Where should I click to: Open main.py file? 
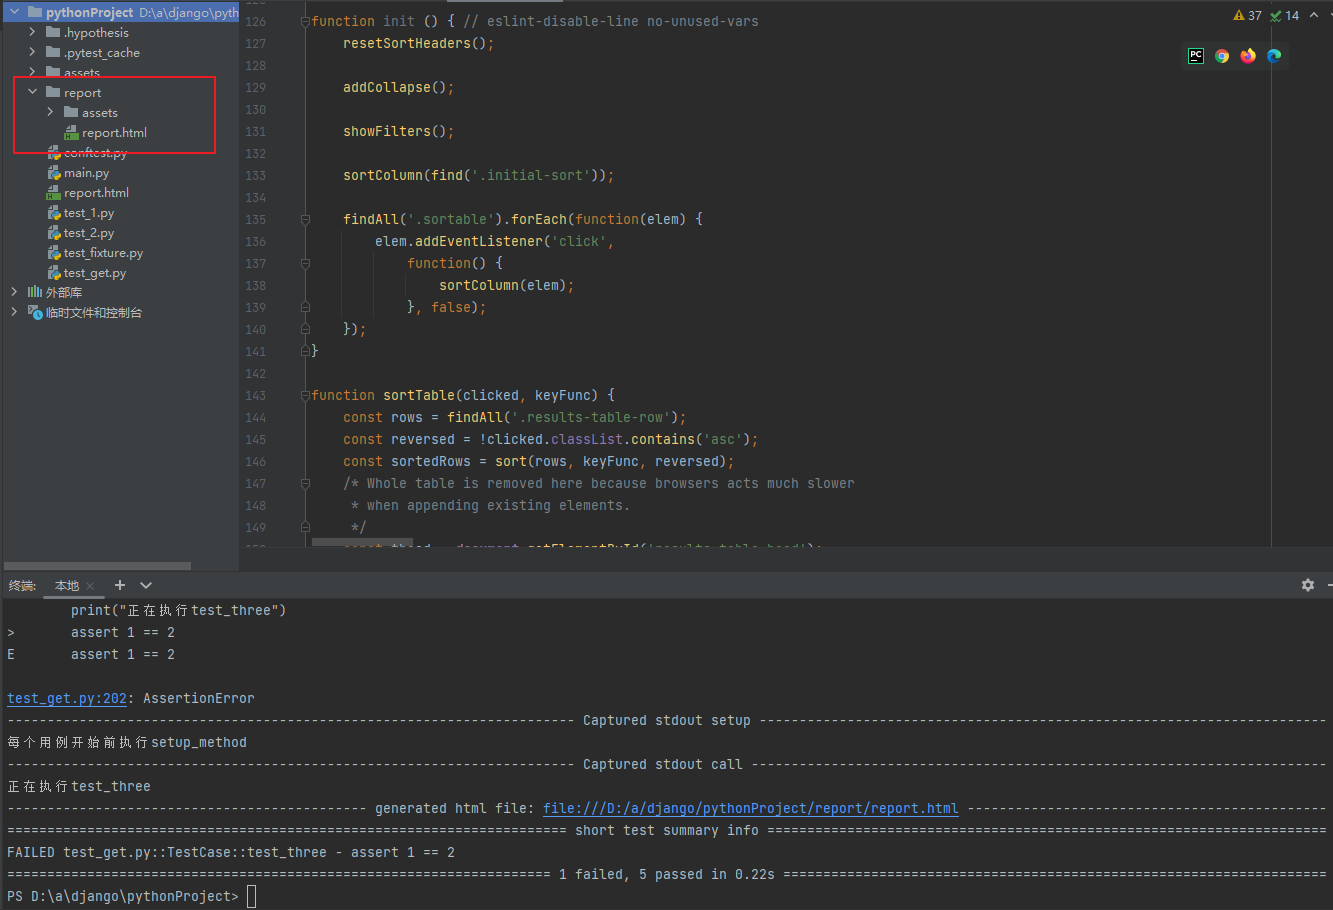pos(86,172)
